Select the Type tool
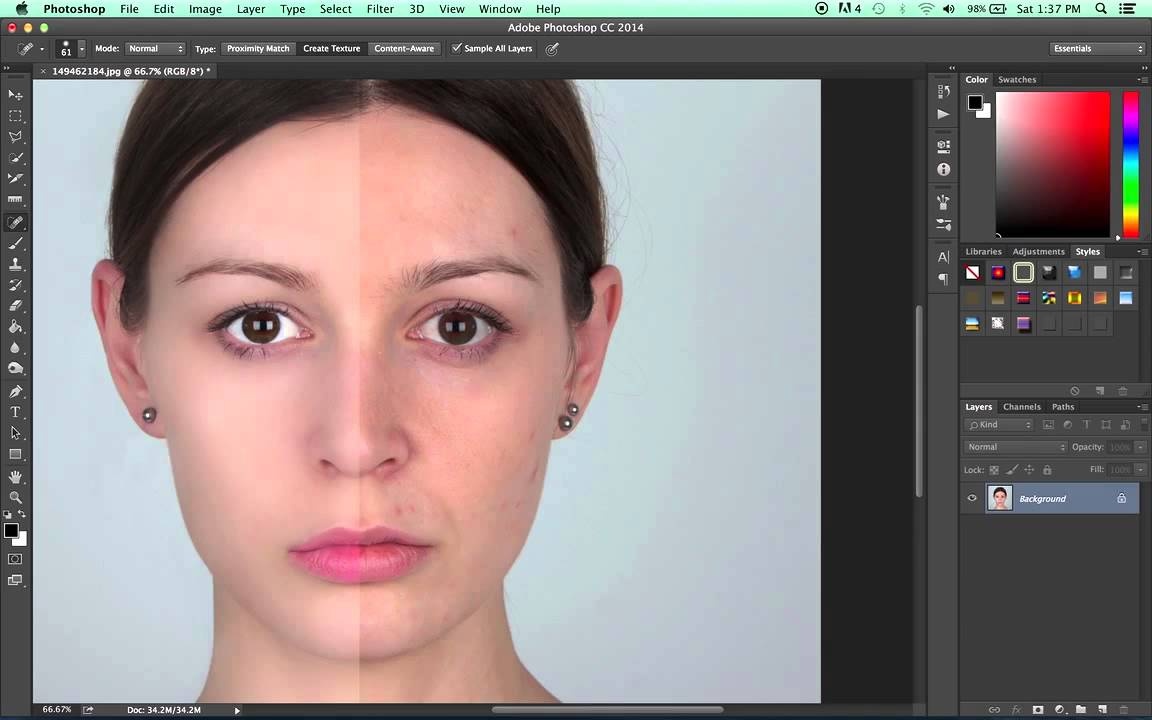1152x720 pixels. point(15,412)
